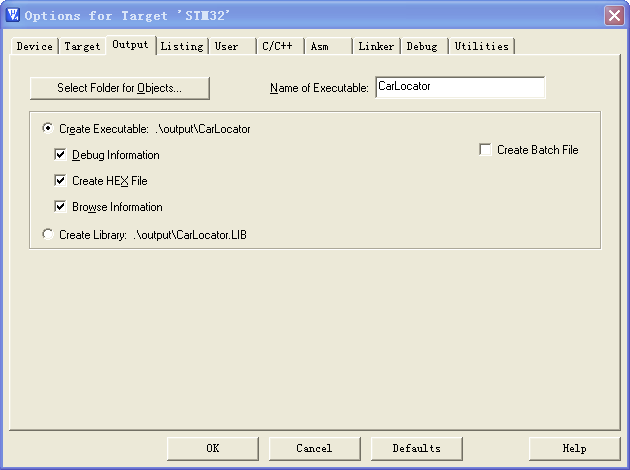Select the Create Library radio button
The image size is (630, 470).
point(48,234)
